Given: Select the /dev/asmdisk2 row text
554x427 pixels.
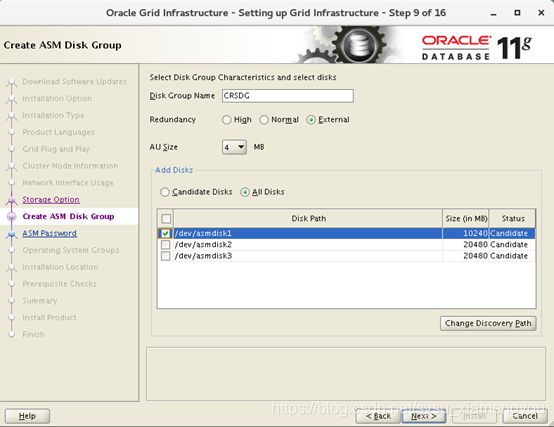Looking at the screenshot, I should (x=203, y=245).
